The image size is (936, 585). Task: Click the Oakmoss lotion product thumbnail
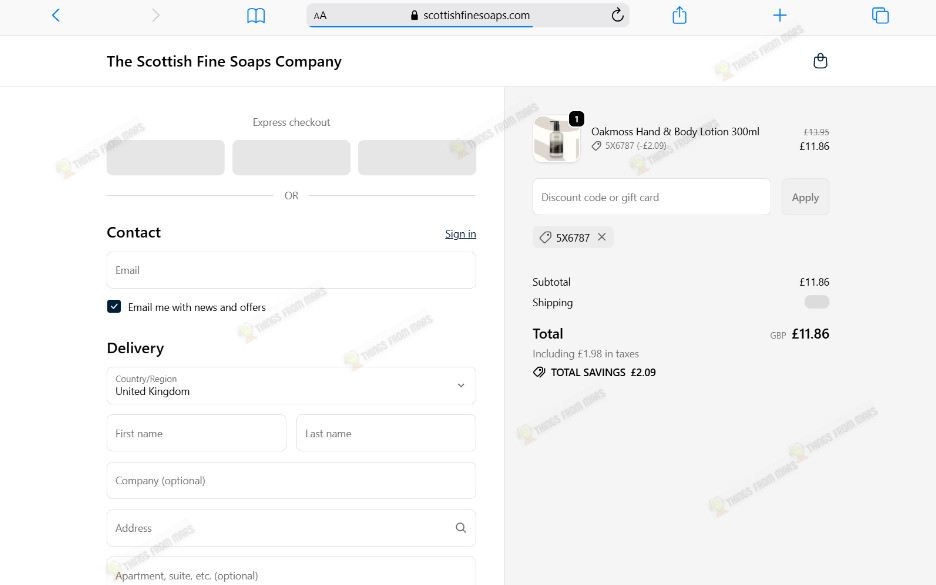[x=556, y=139]
